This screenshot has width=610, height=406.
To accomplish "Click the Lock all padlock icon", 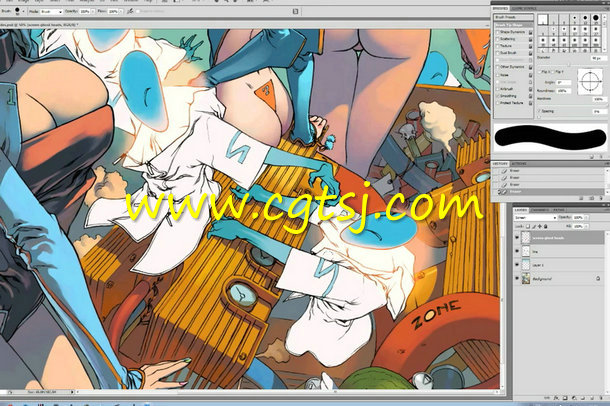I will [545, 226].
